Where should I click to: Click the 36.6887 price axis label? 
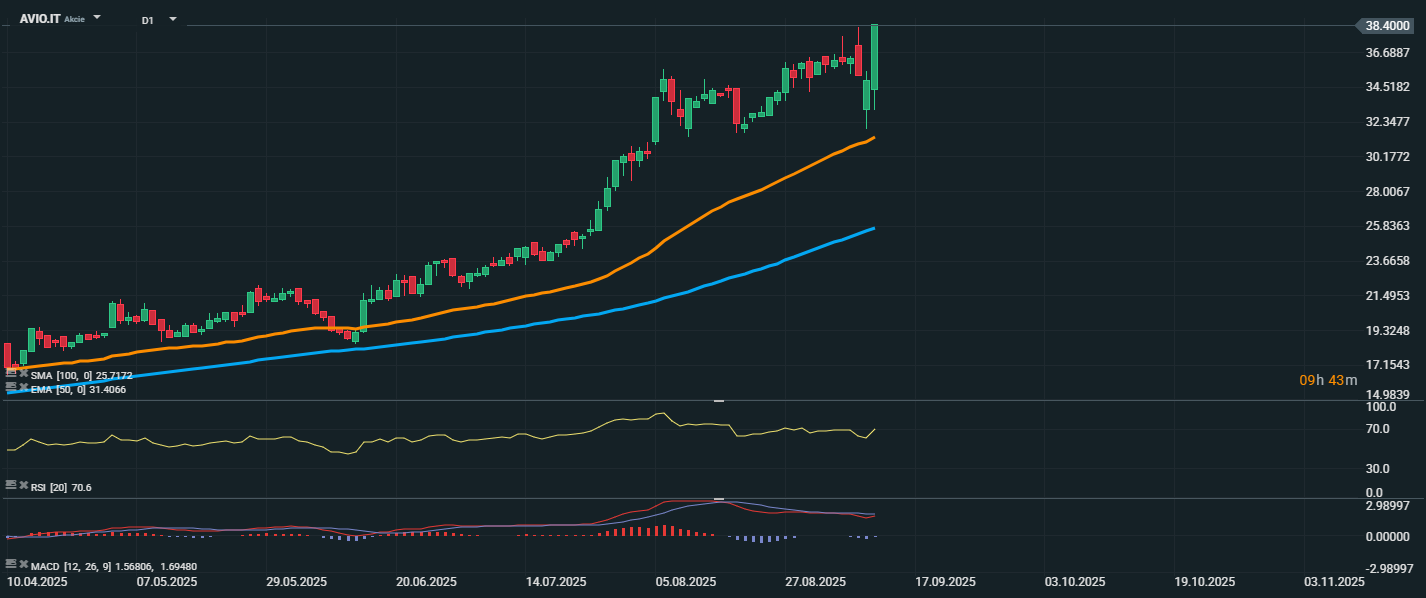1388,53
